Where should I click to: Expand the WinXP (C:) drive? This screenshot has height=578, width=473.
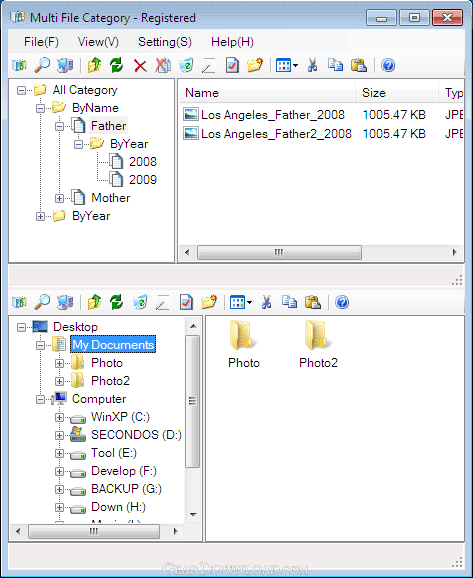(x=59, y=417)
